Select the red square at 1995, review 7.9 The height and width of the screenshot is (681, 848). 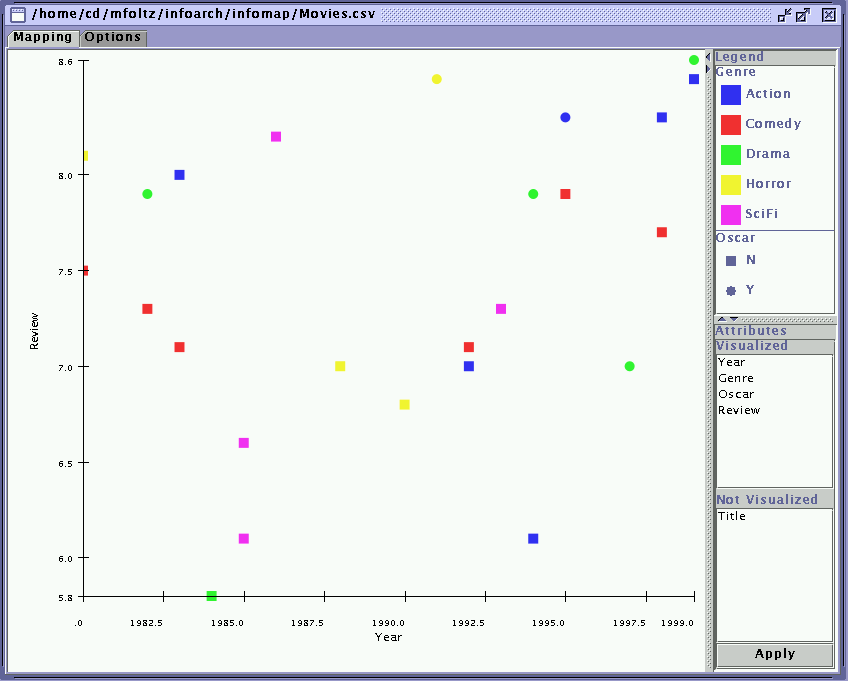[565, 194]
